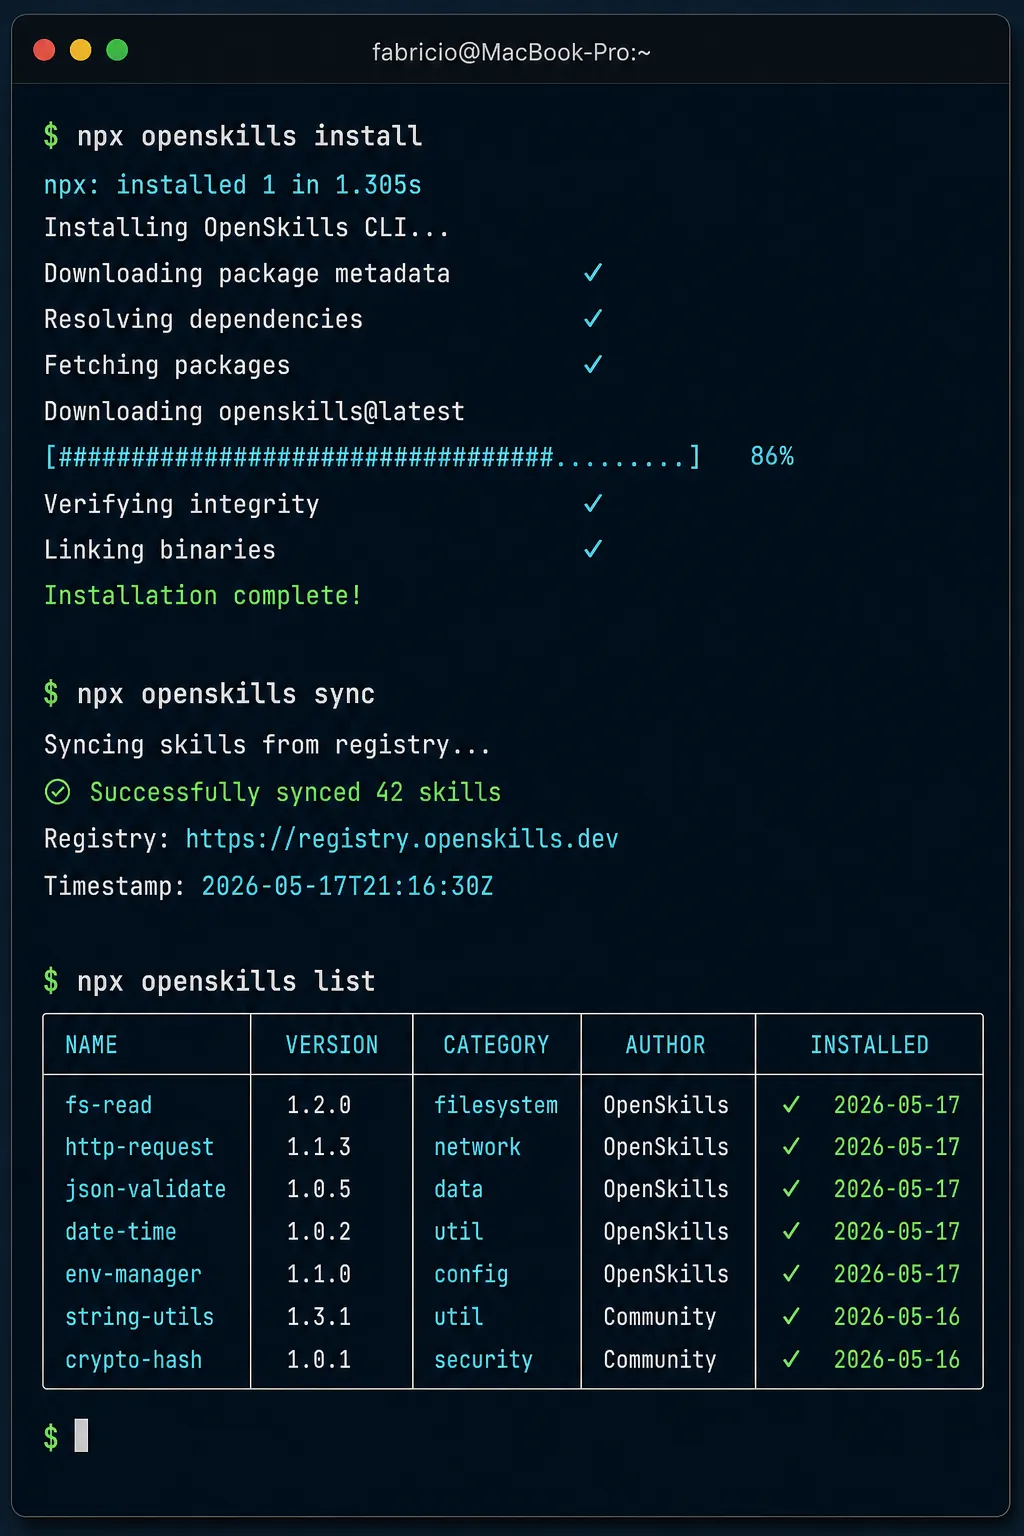Click the 2026-05-17 date in http-request row

tap(897, 1147)
